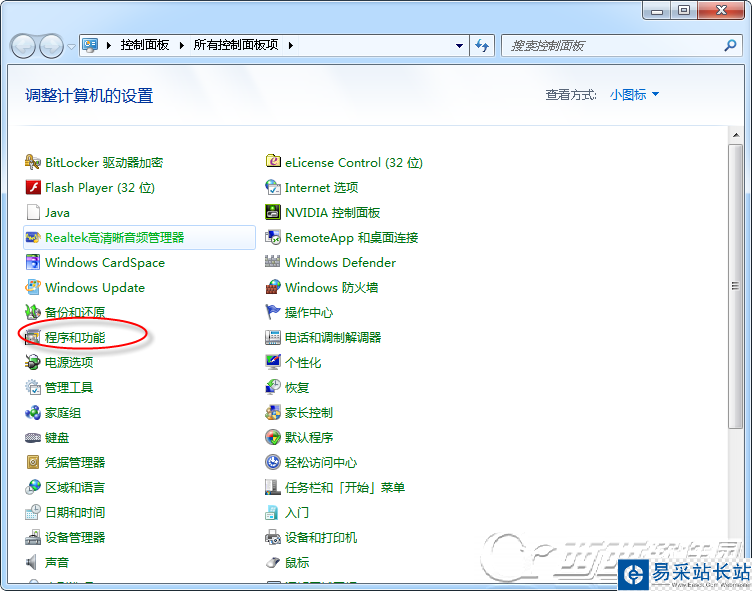Expand the arrow after 所有控制面板项 in breadcrumb
The width and height of the screenshot is (752, 591).
(291, 46)
